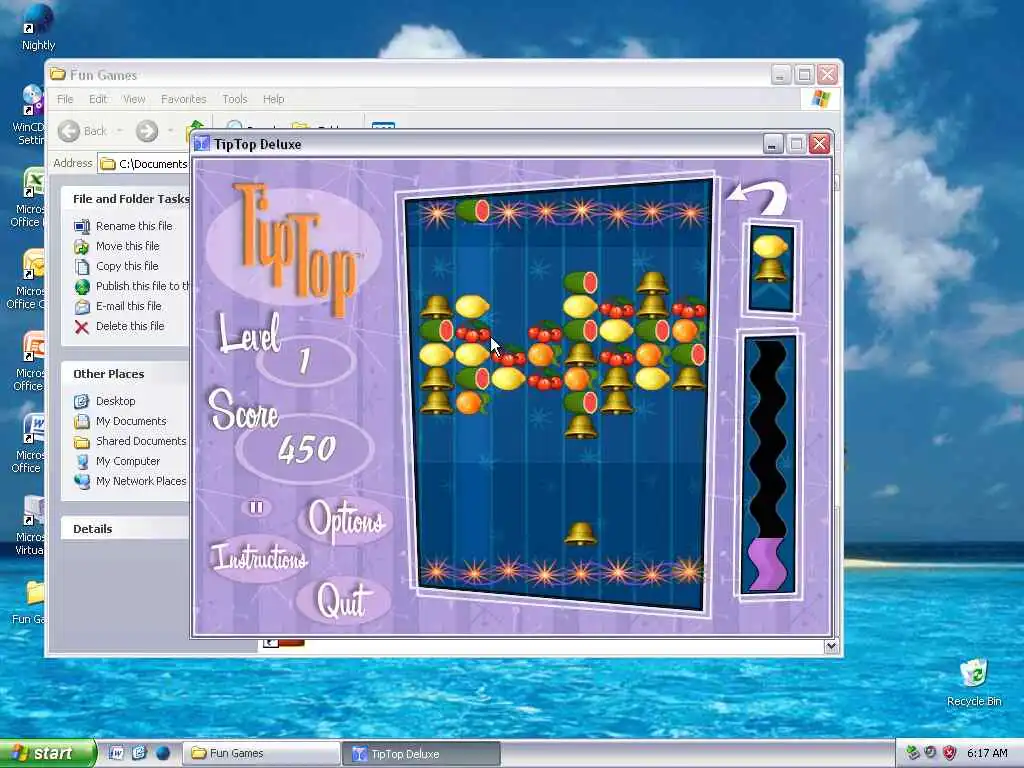
Task: Open the Edit menu in Fun Games
Action: pos(98,99)
